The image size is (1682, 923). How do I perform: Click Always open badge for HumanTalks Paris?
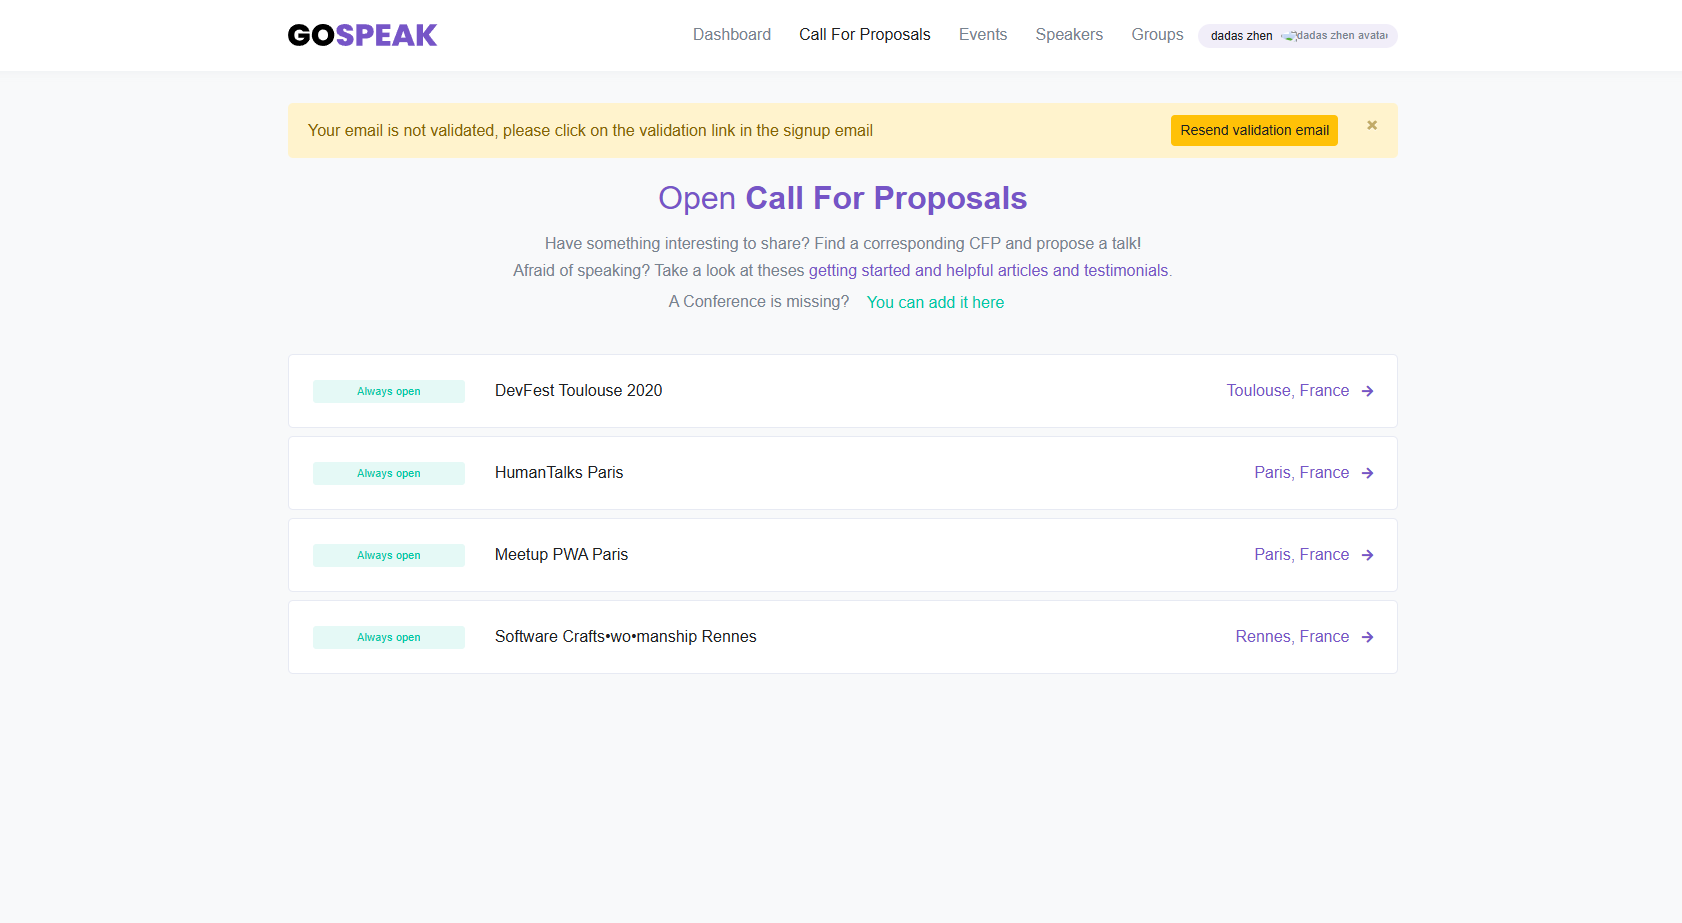[x=389, y=473]
